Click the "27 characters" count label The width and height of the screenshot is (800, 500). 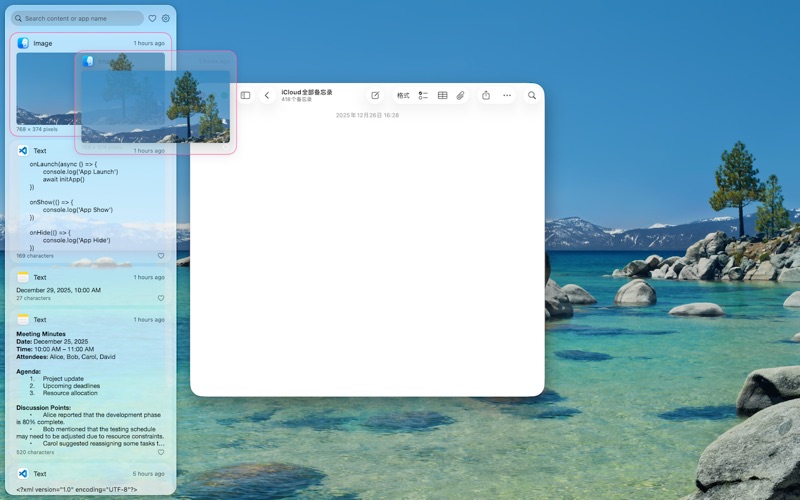point(33,298)
